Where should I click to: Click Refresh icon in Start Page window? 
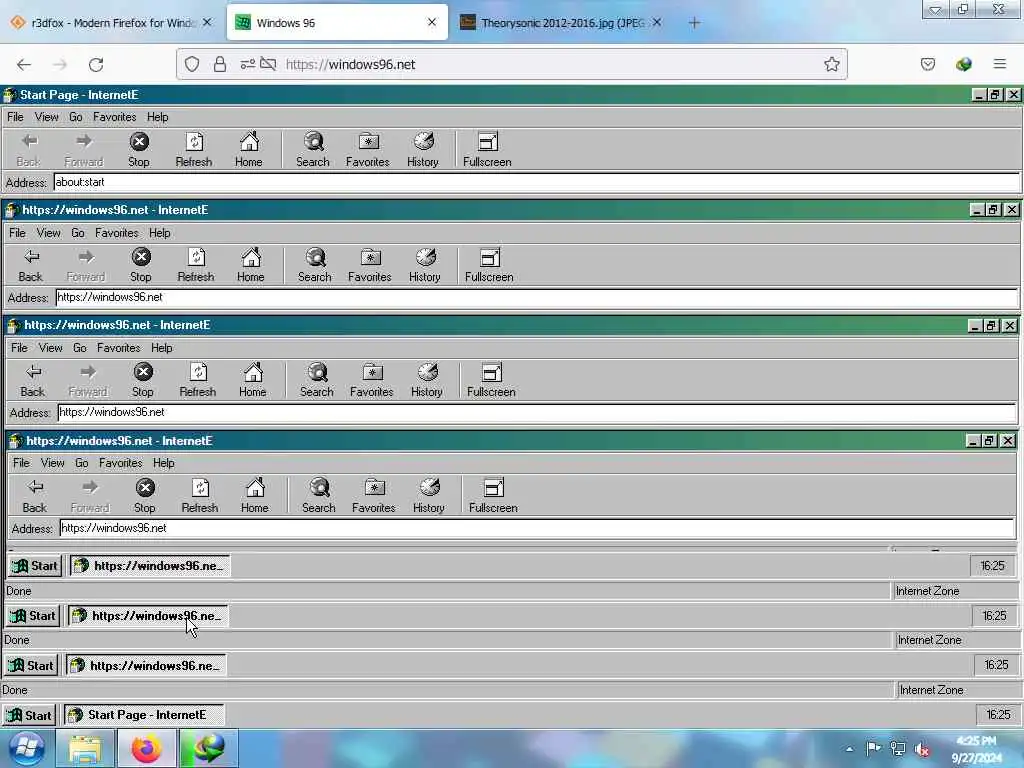coord(193,150)
